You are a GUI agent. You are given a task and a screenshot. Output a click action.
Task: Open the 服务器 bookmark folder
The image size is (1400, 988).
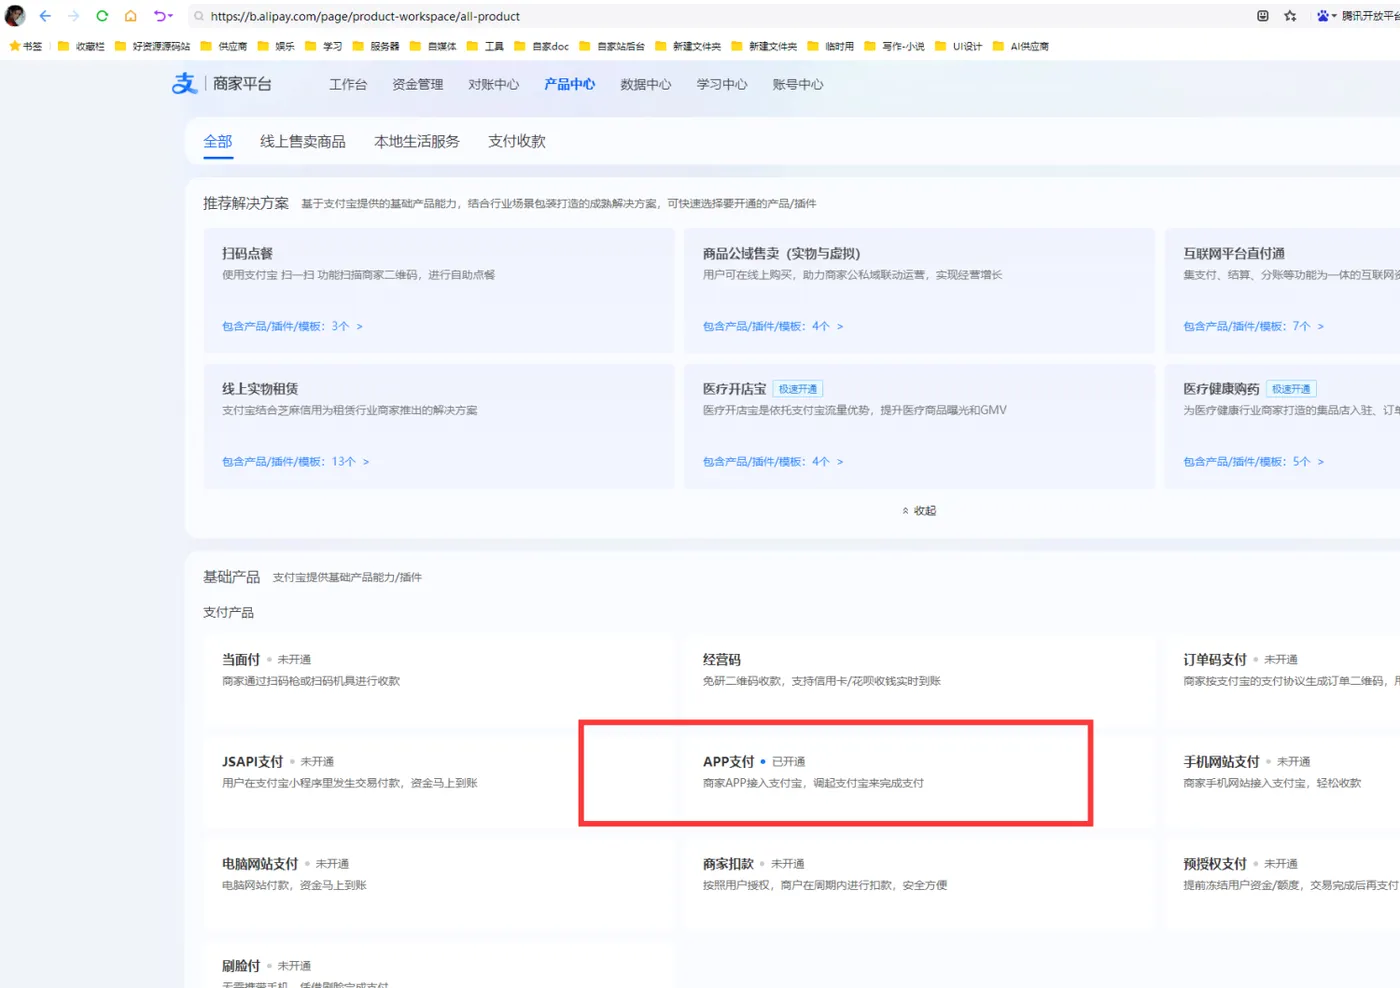pyautogui.click(x=376, y=46)
